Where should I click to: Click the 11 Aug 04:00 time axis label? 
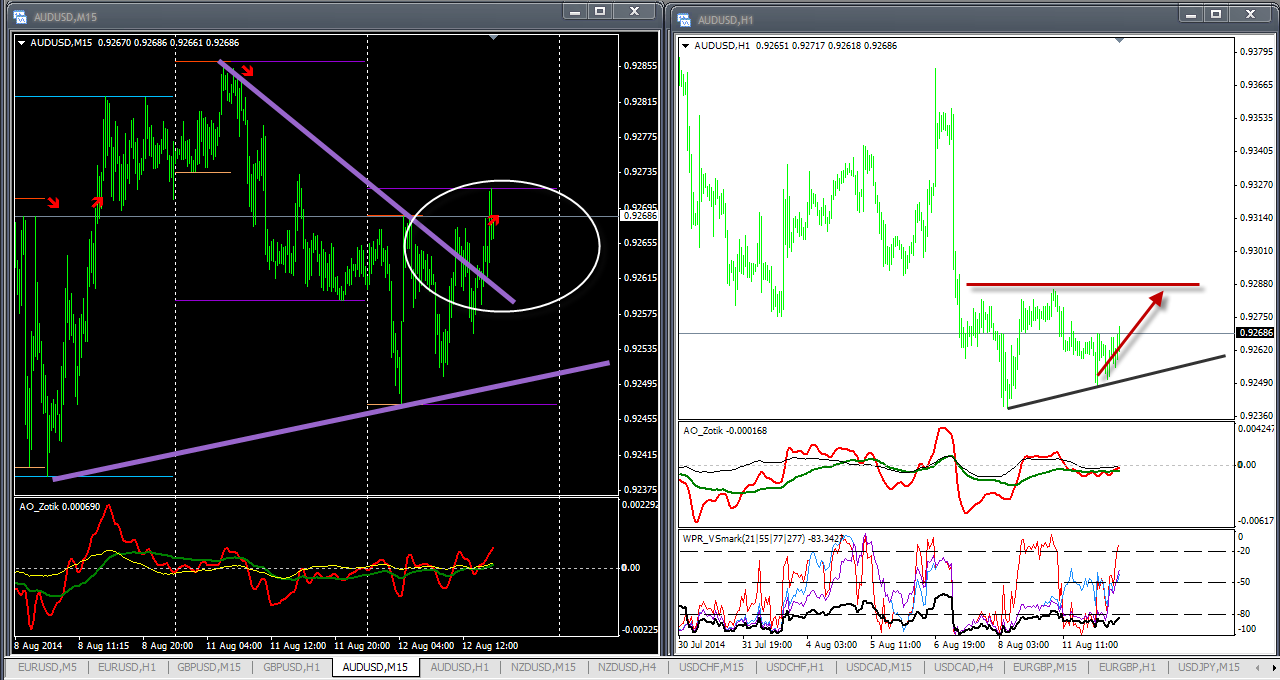(x=234, y=645)
